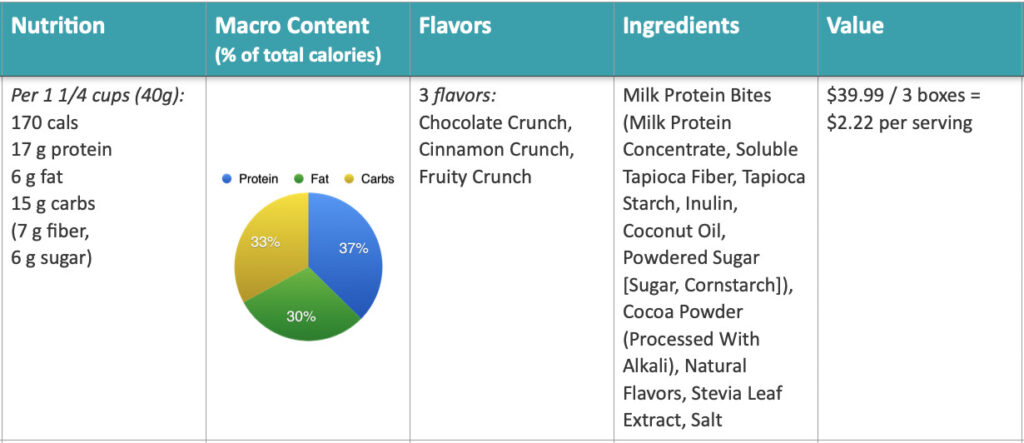Click the 'Milk Protein Bites' ingredient text
The image size is (1024, 443).
click(696, 96)
